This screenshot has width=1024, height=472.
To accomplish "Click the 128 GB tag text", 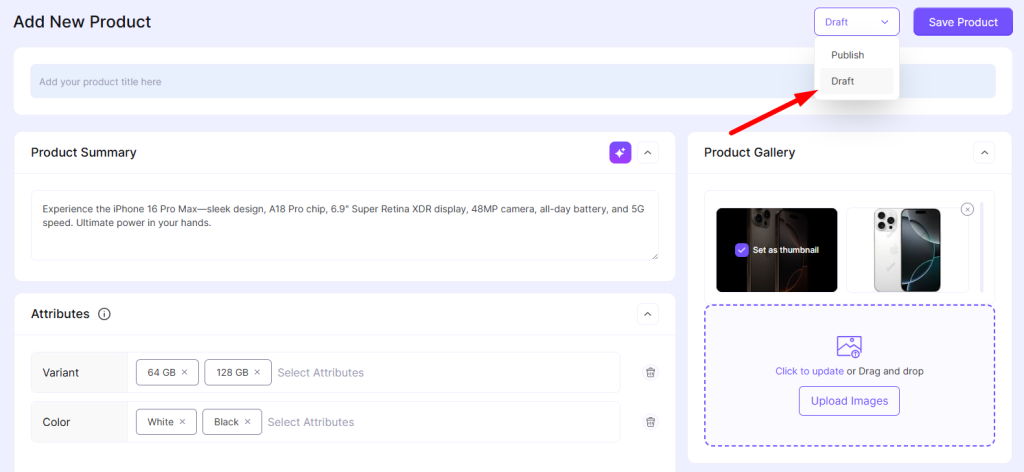I will point(232,373).
